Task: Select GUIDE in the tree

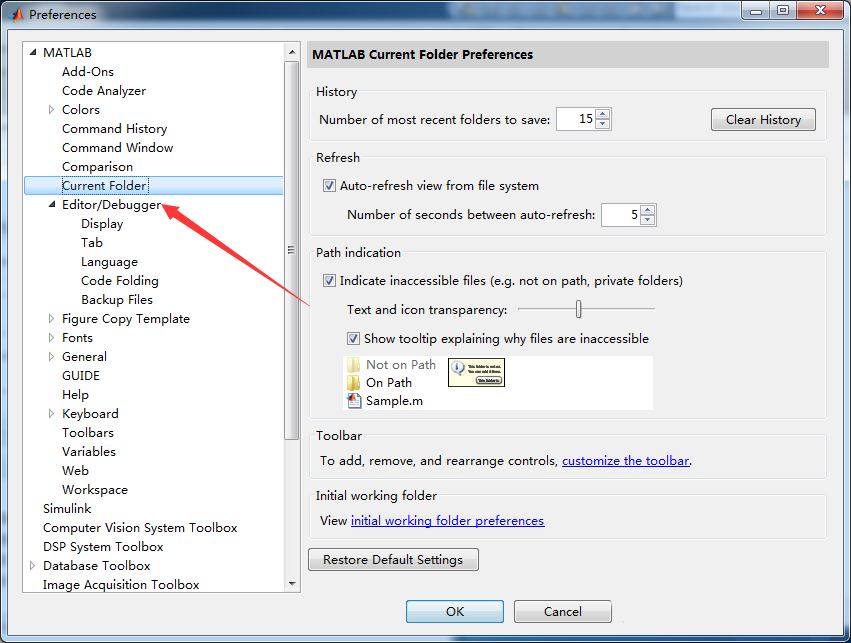Action: tap(81, 375)
